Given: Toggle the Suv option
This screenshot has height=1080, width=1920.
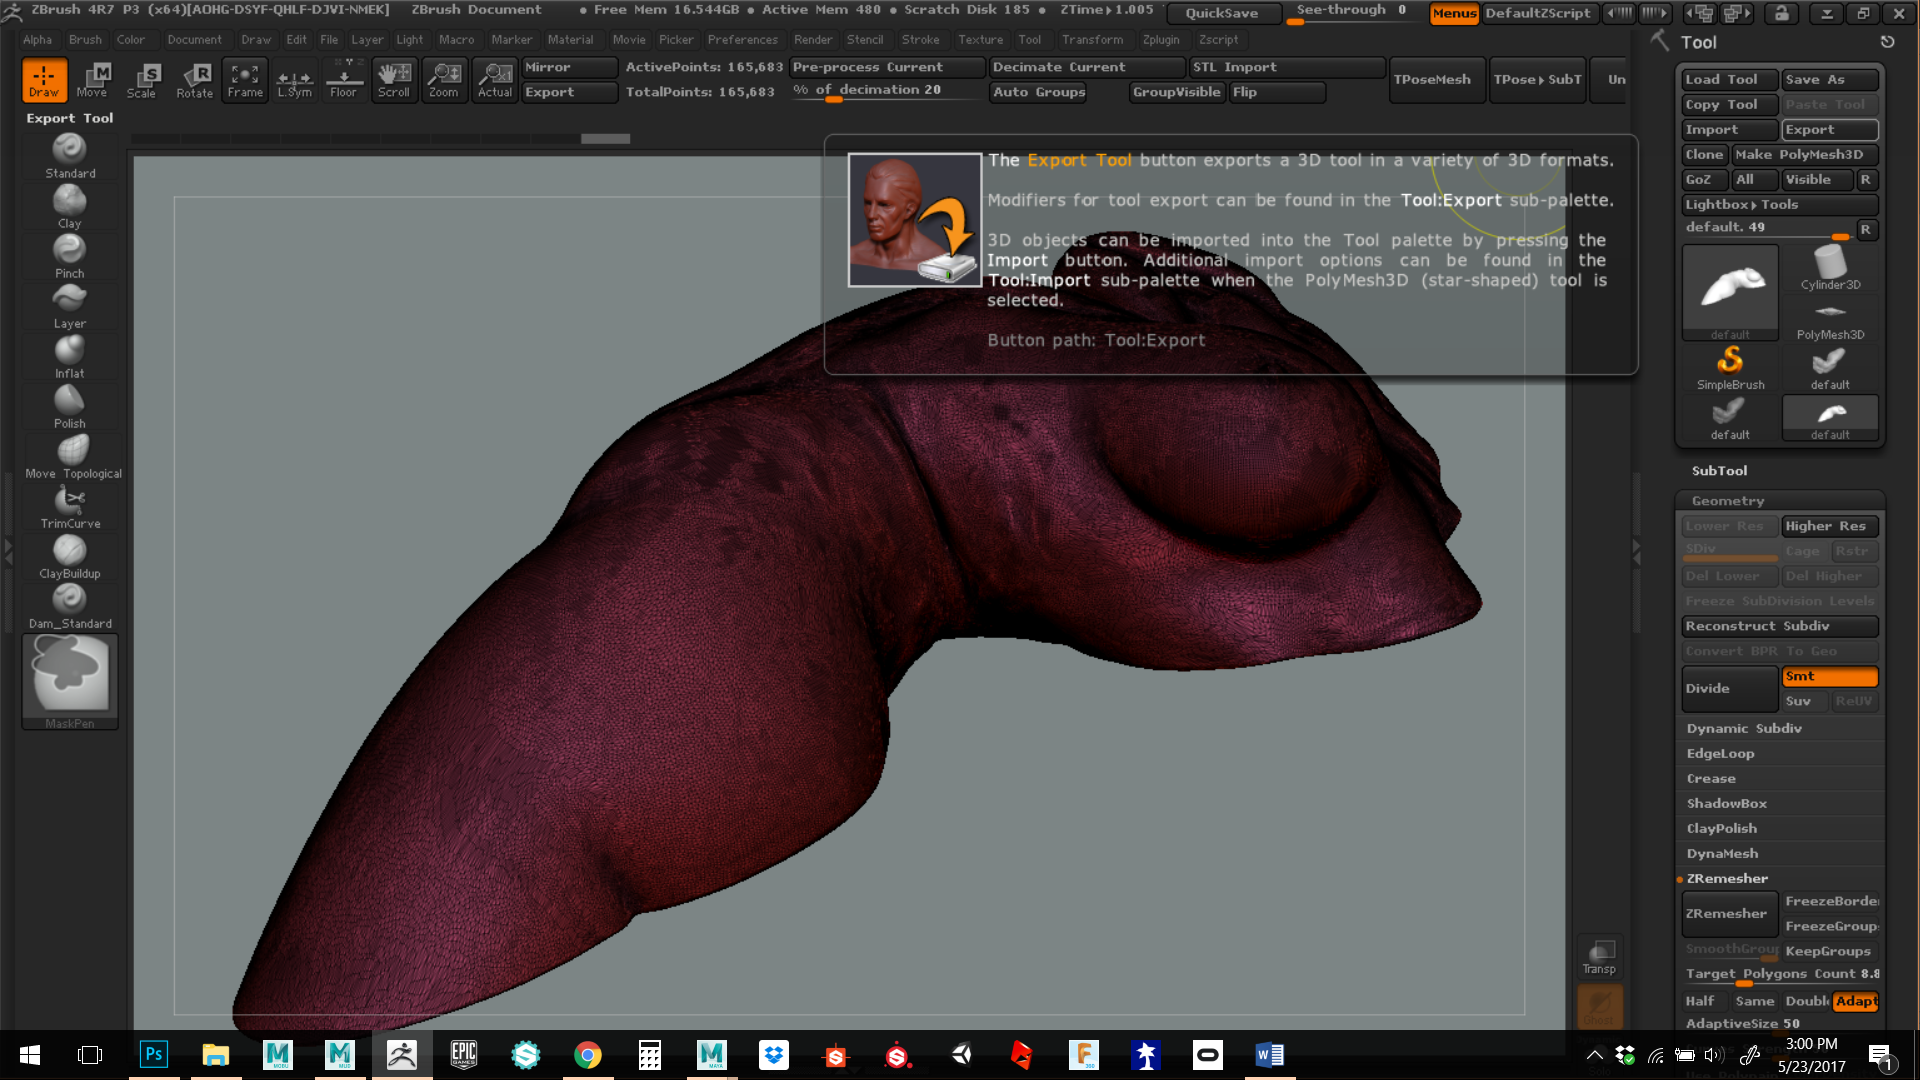Looking at the screenshot, I should (1805, 702).
